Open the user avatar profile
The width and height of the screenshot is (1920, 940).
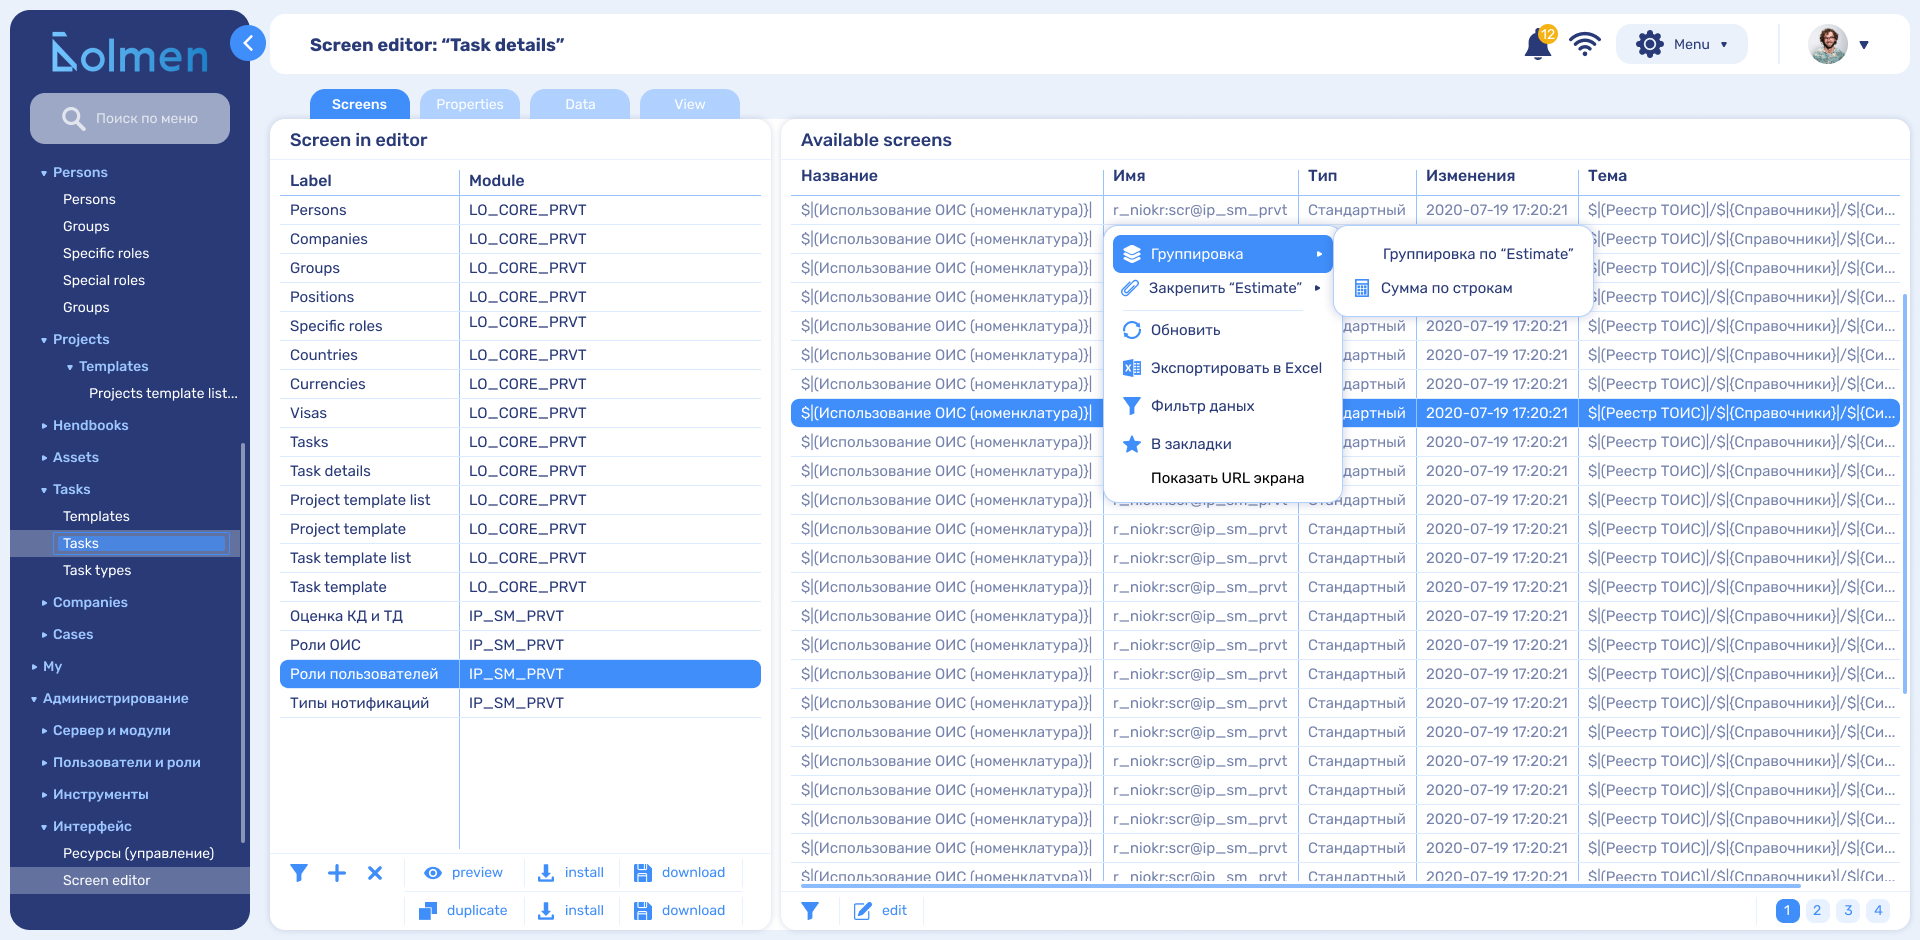pyautogui.click(x=1828, y=44)
